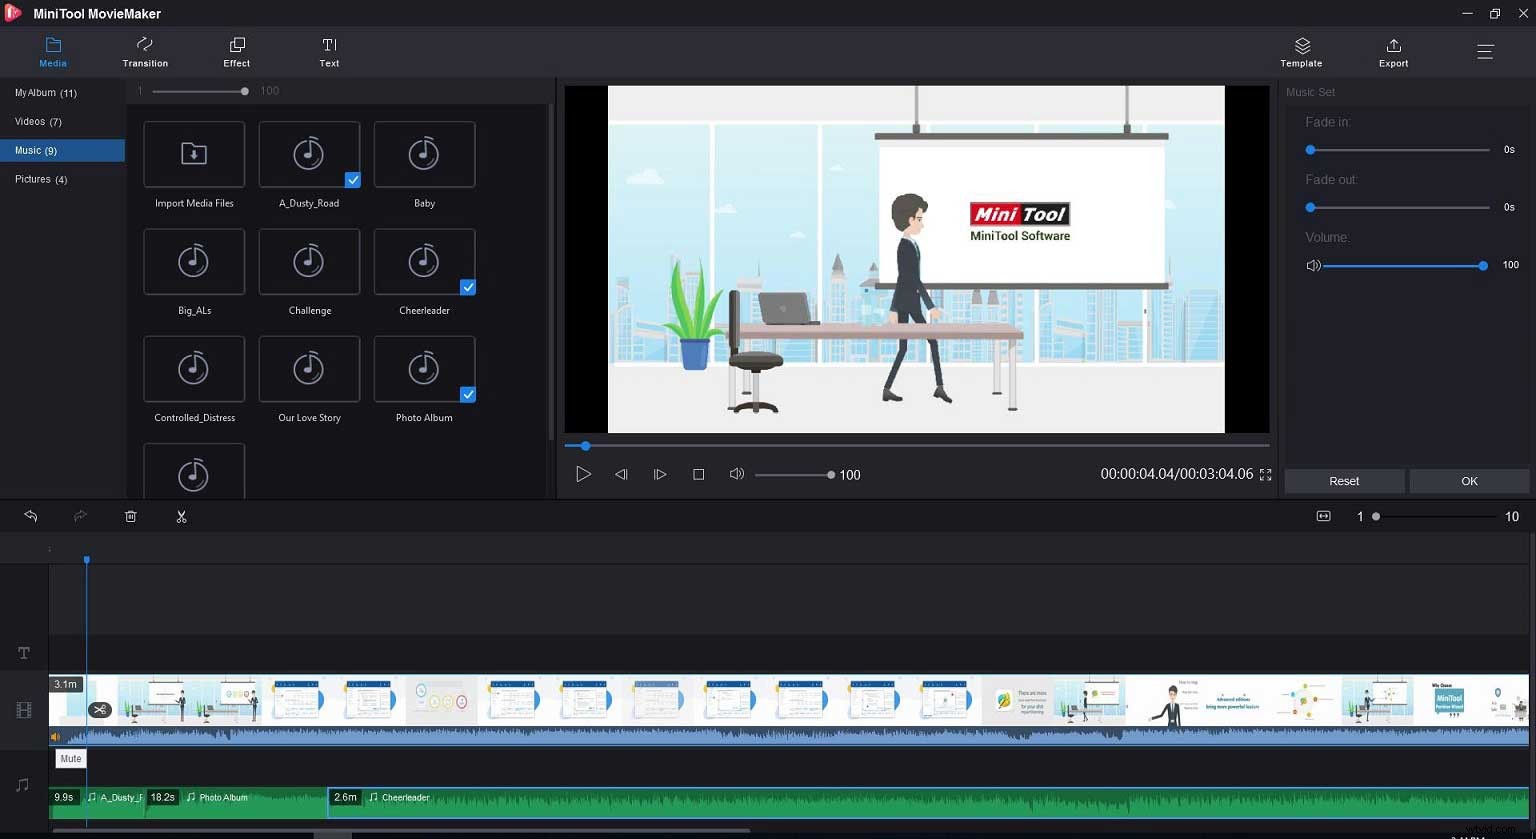This screenshot has width=1536, height=839.
Task: Adjust the Volume slider in Music Set
Action: (1483, 266)
